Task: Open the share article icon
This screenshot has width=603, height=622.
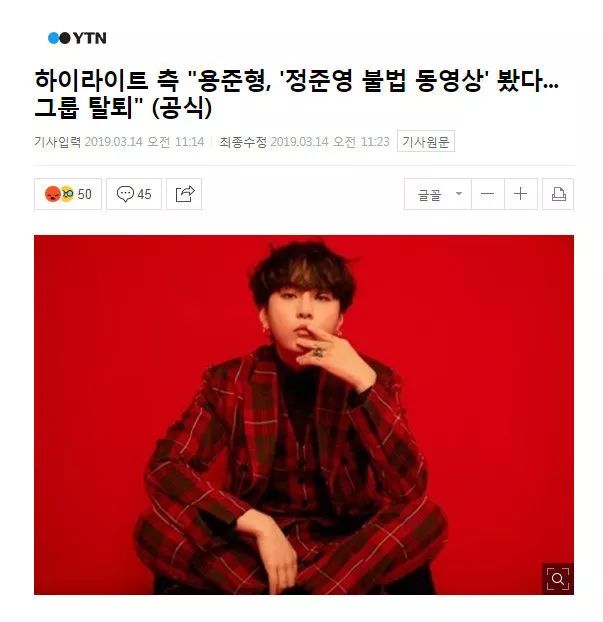Action: 184,194
